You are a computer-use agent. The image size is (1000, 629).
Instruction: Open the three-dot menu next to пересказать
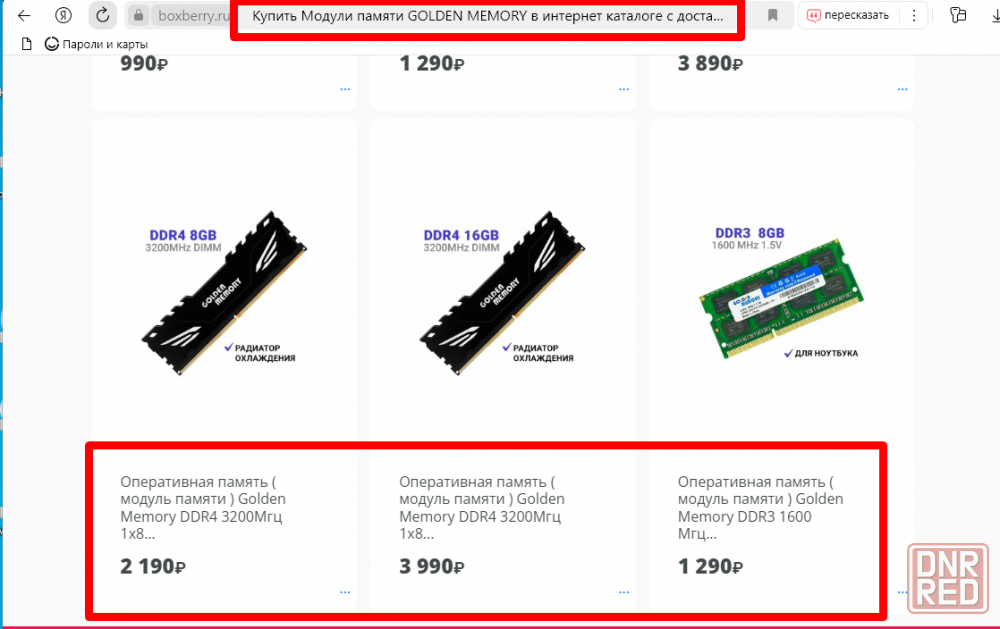pos(914,15)
